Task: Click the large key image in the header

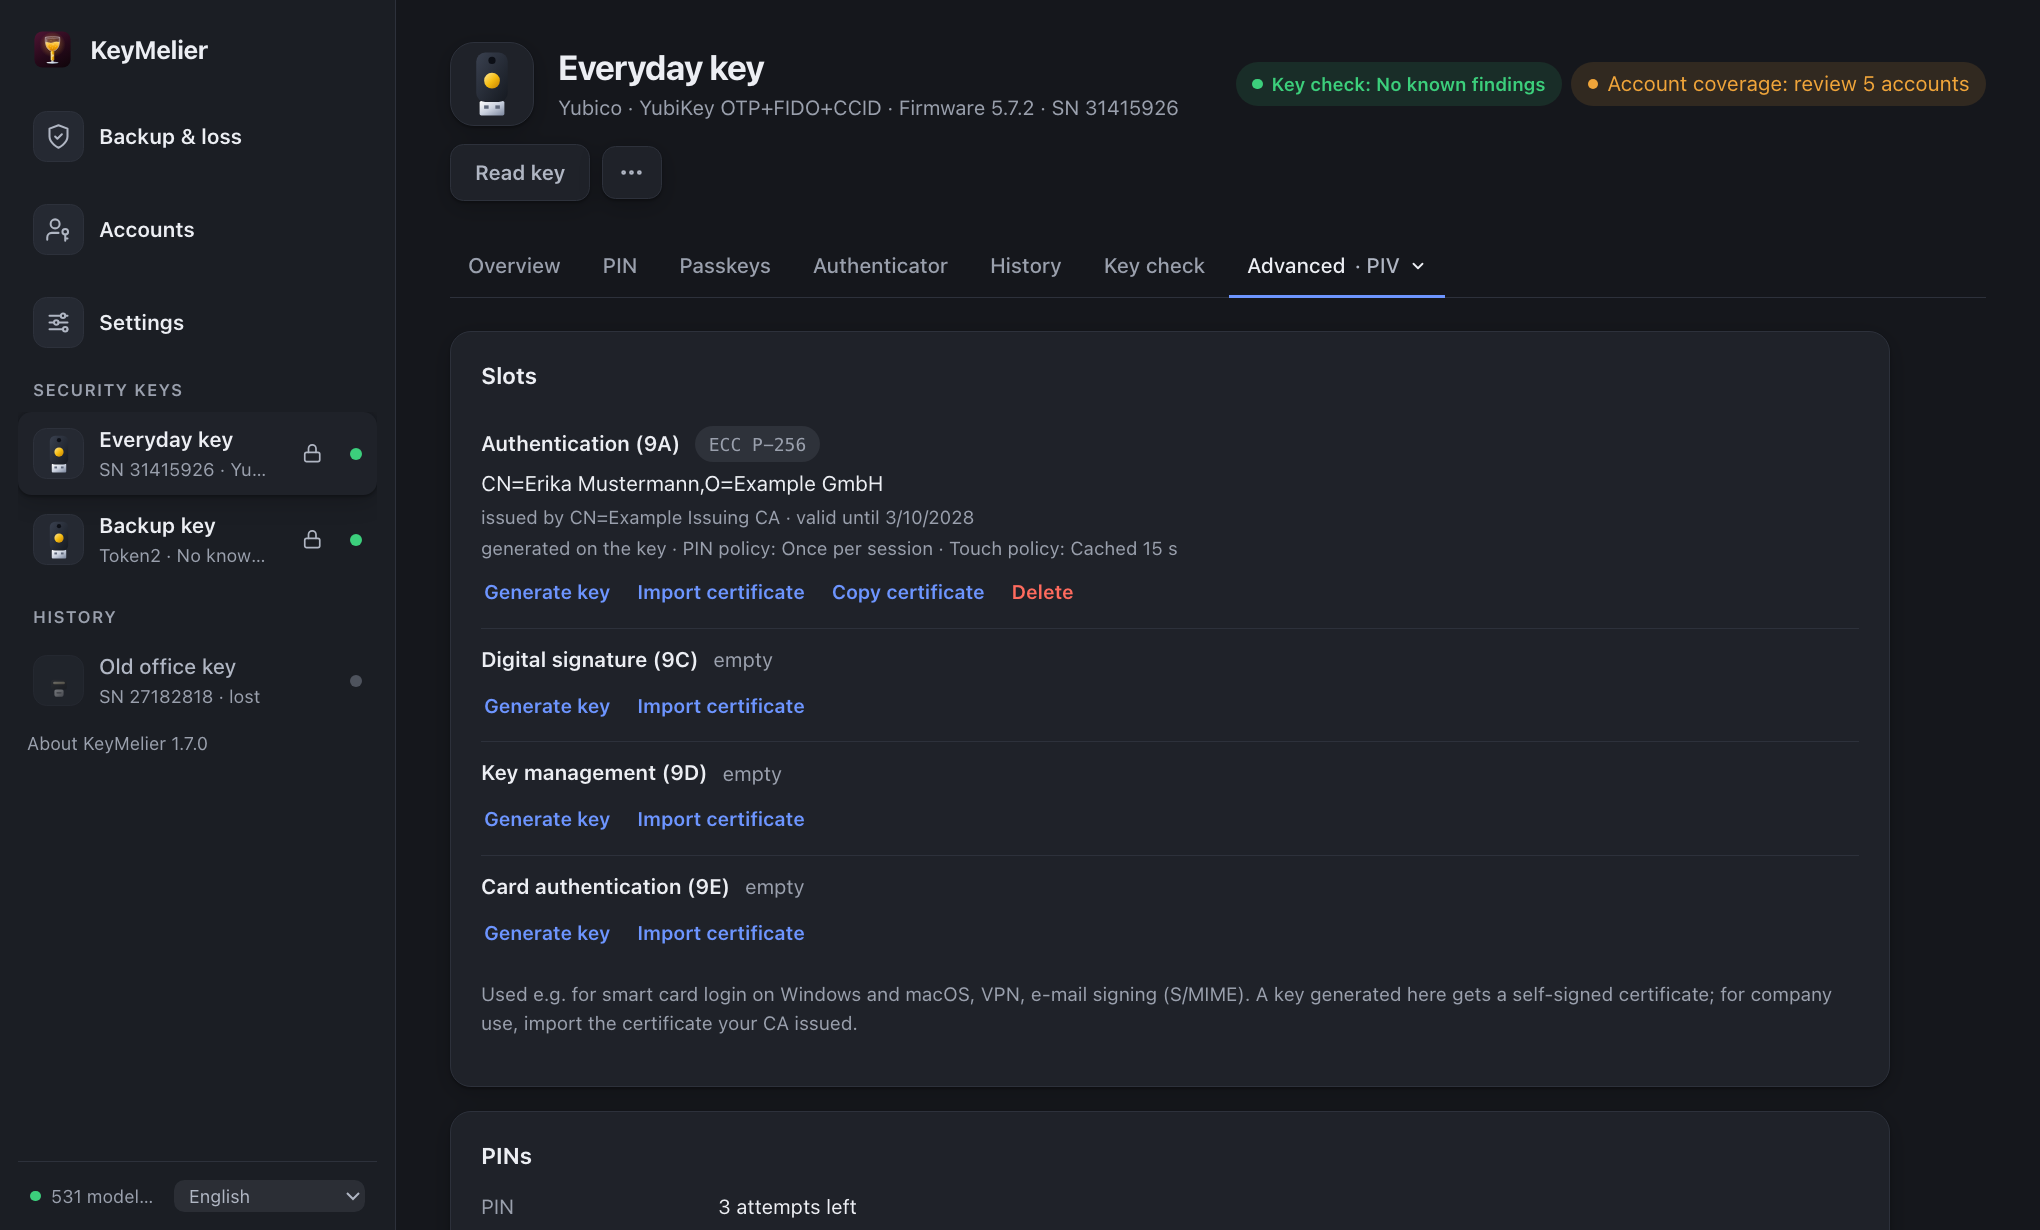Action: [492, 84]
